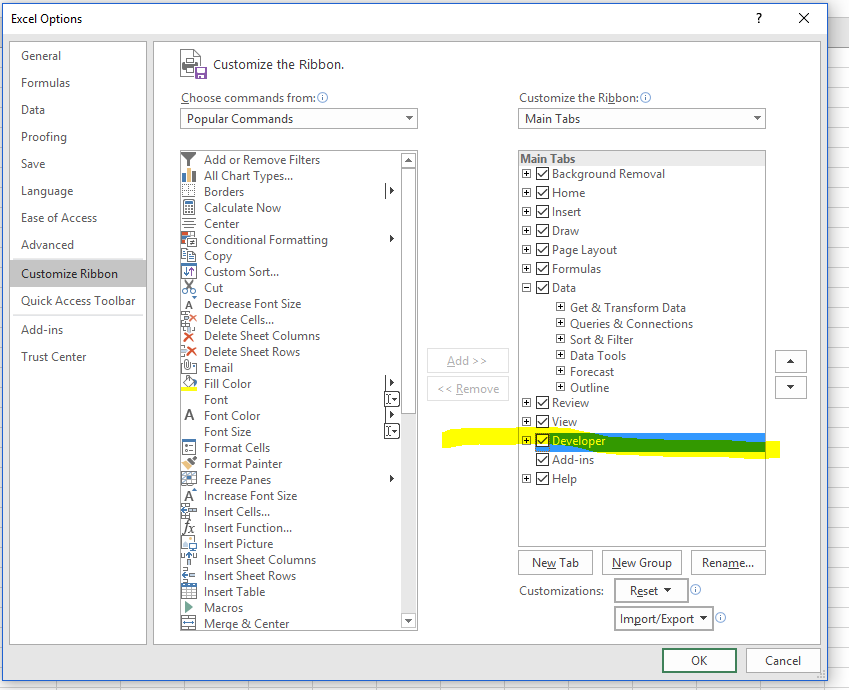Image resolution: width=849 pixels, height=690 pixels.
Task: Click the Merge & Center icon
Action: point(188,623)
